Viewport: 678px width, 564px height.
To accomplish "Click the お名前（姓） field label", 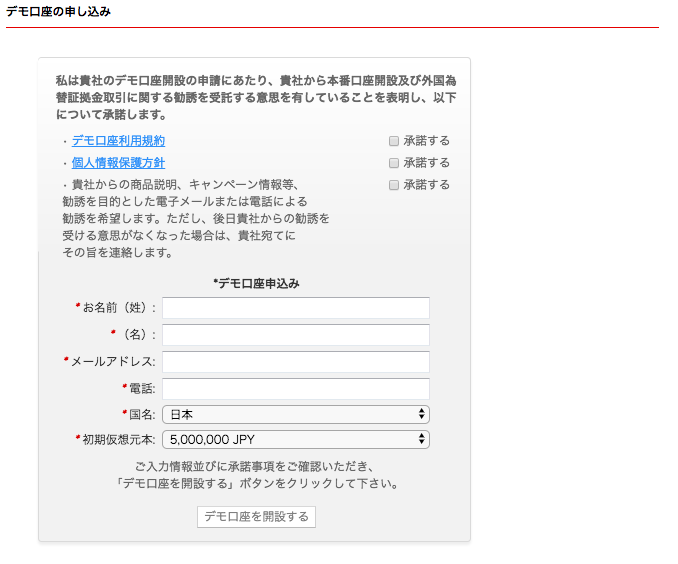I will pyautogui.click(x=118, y=308).
